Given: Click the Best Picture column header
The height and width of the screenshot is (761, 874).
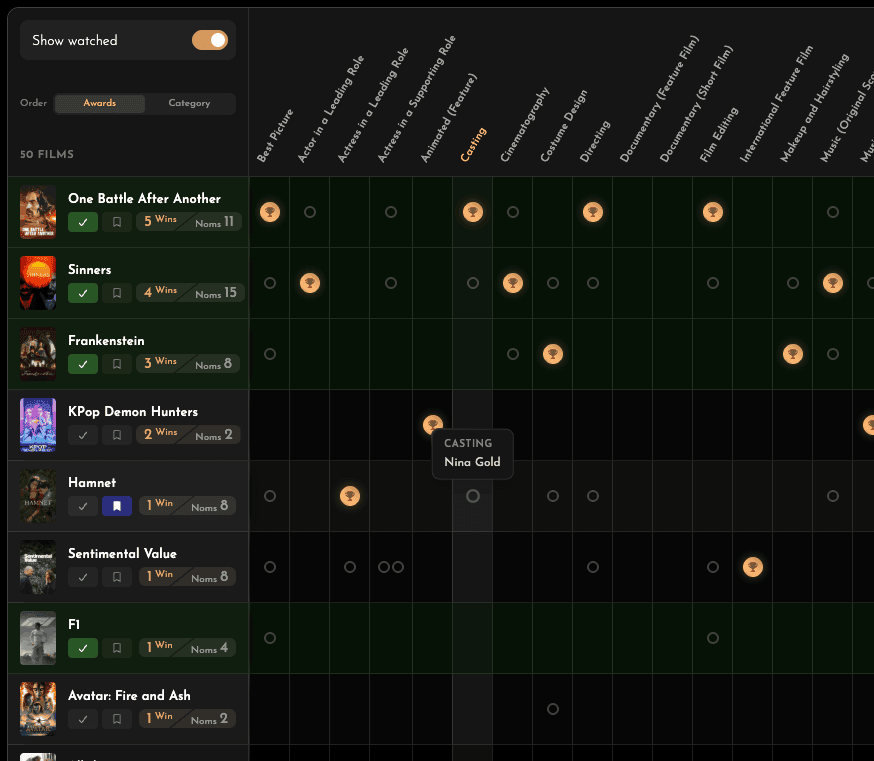Looking at the screenshot, I should tap(275, 135).
